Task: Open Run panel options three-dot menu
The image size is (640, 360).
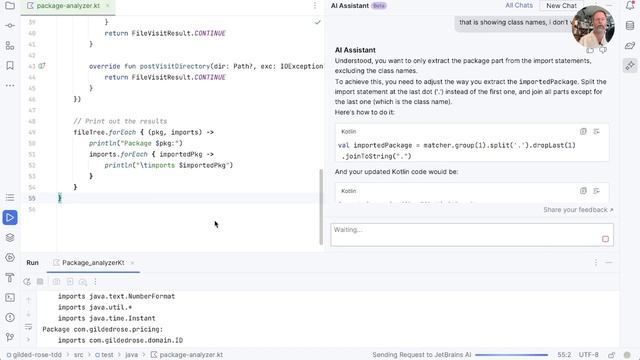Action: tap(596, 262)
